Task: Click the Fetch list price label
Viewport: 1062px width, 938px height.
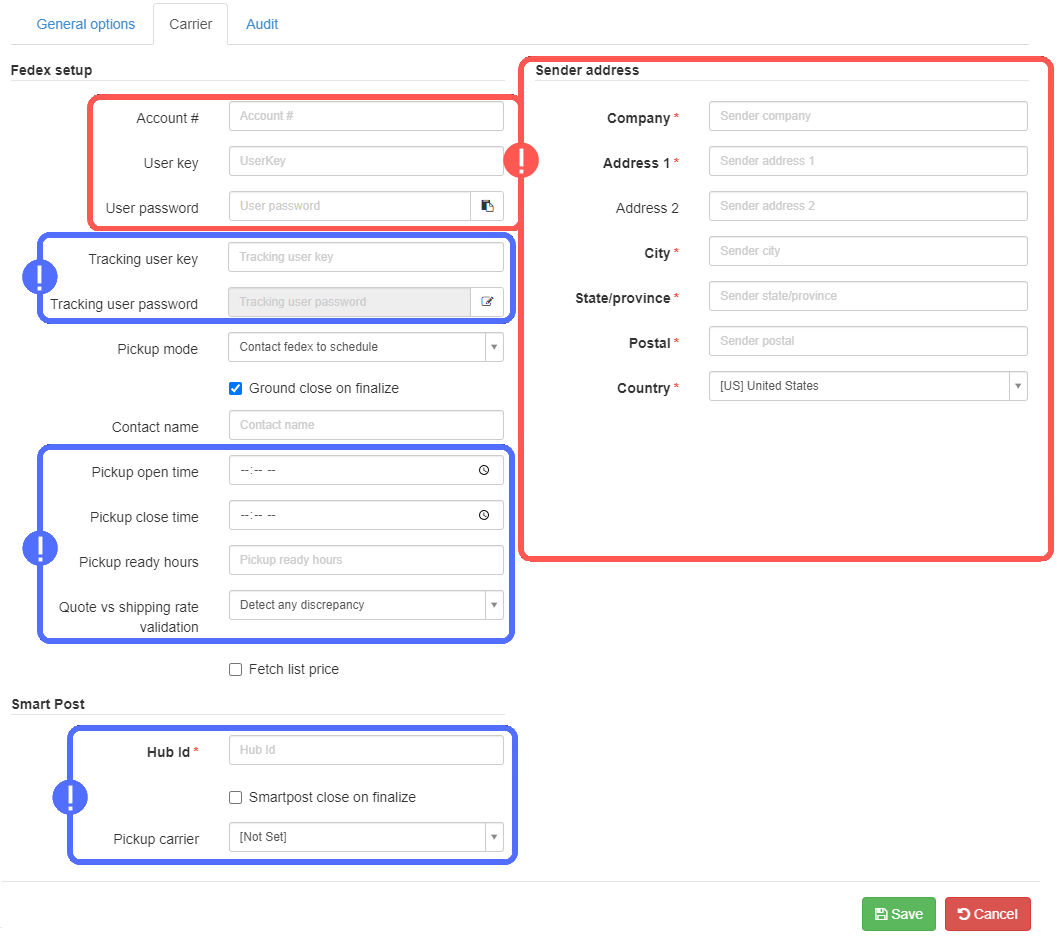Action: click(294, 669)
